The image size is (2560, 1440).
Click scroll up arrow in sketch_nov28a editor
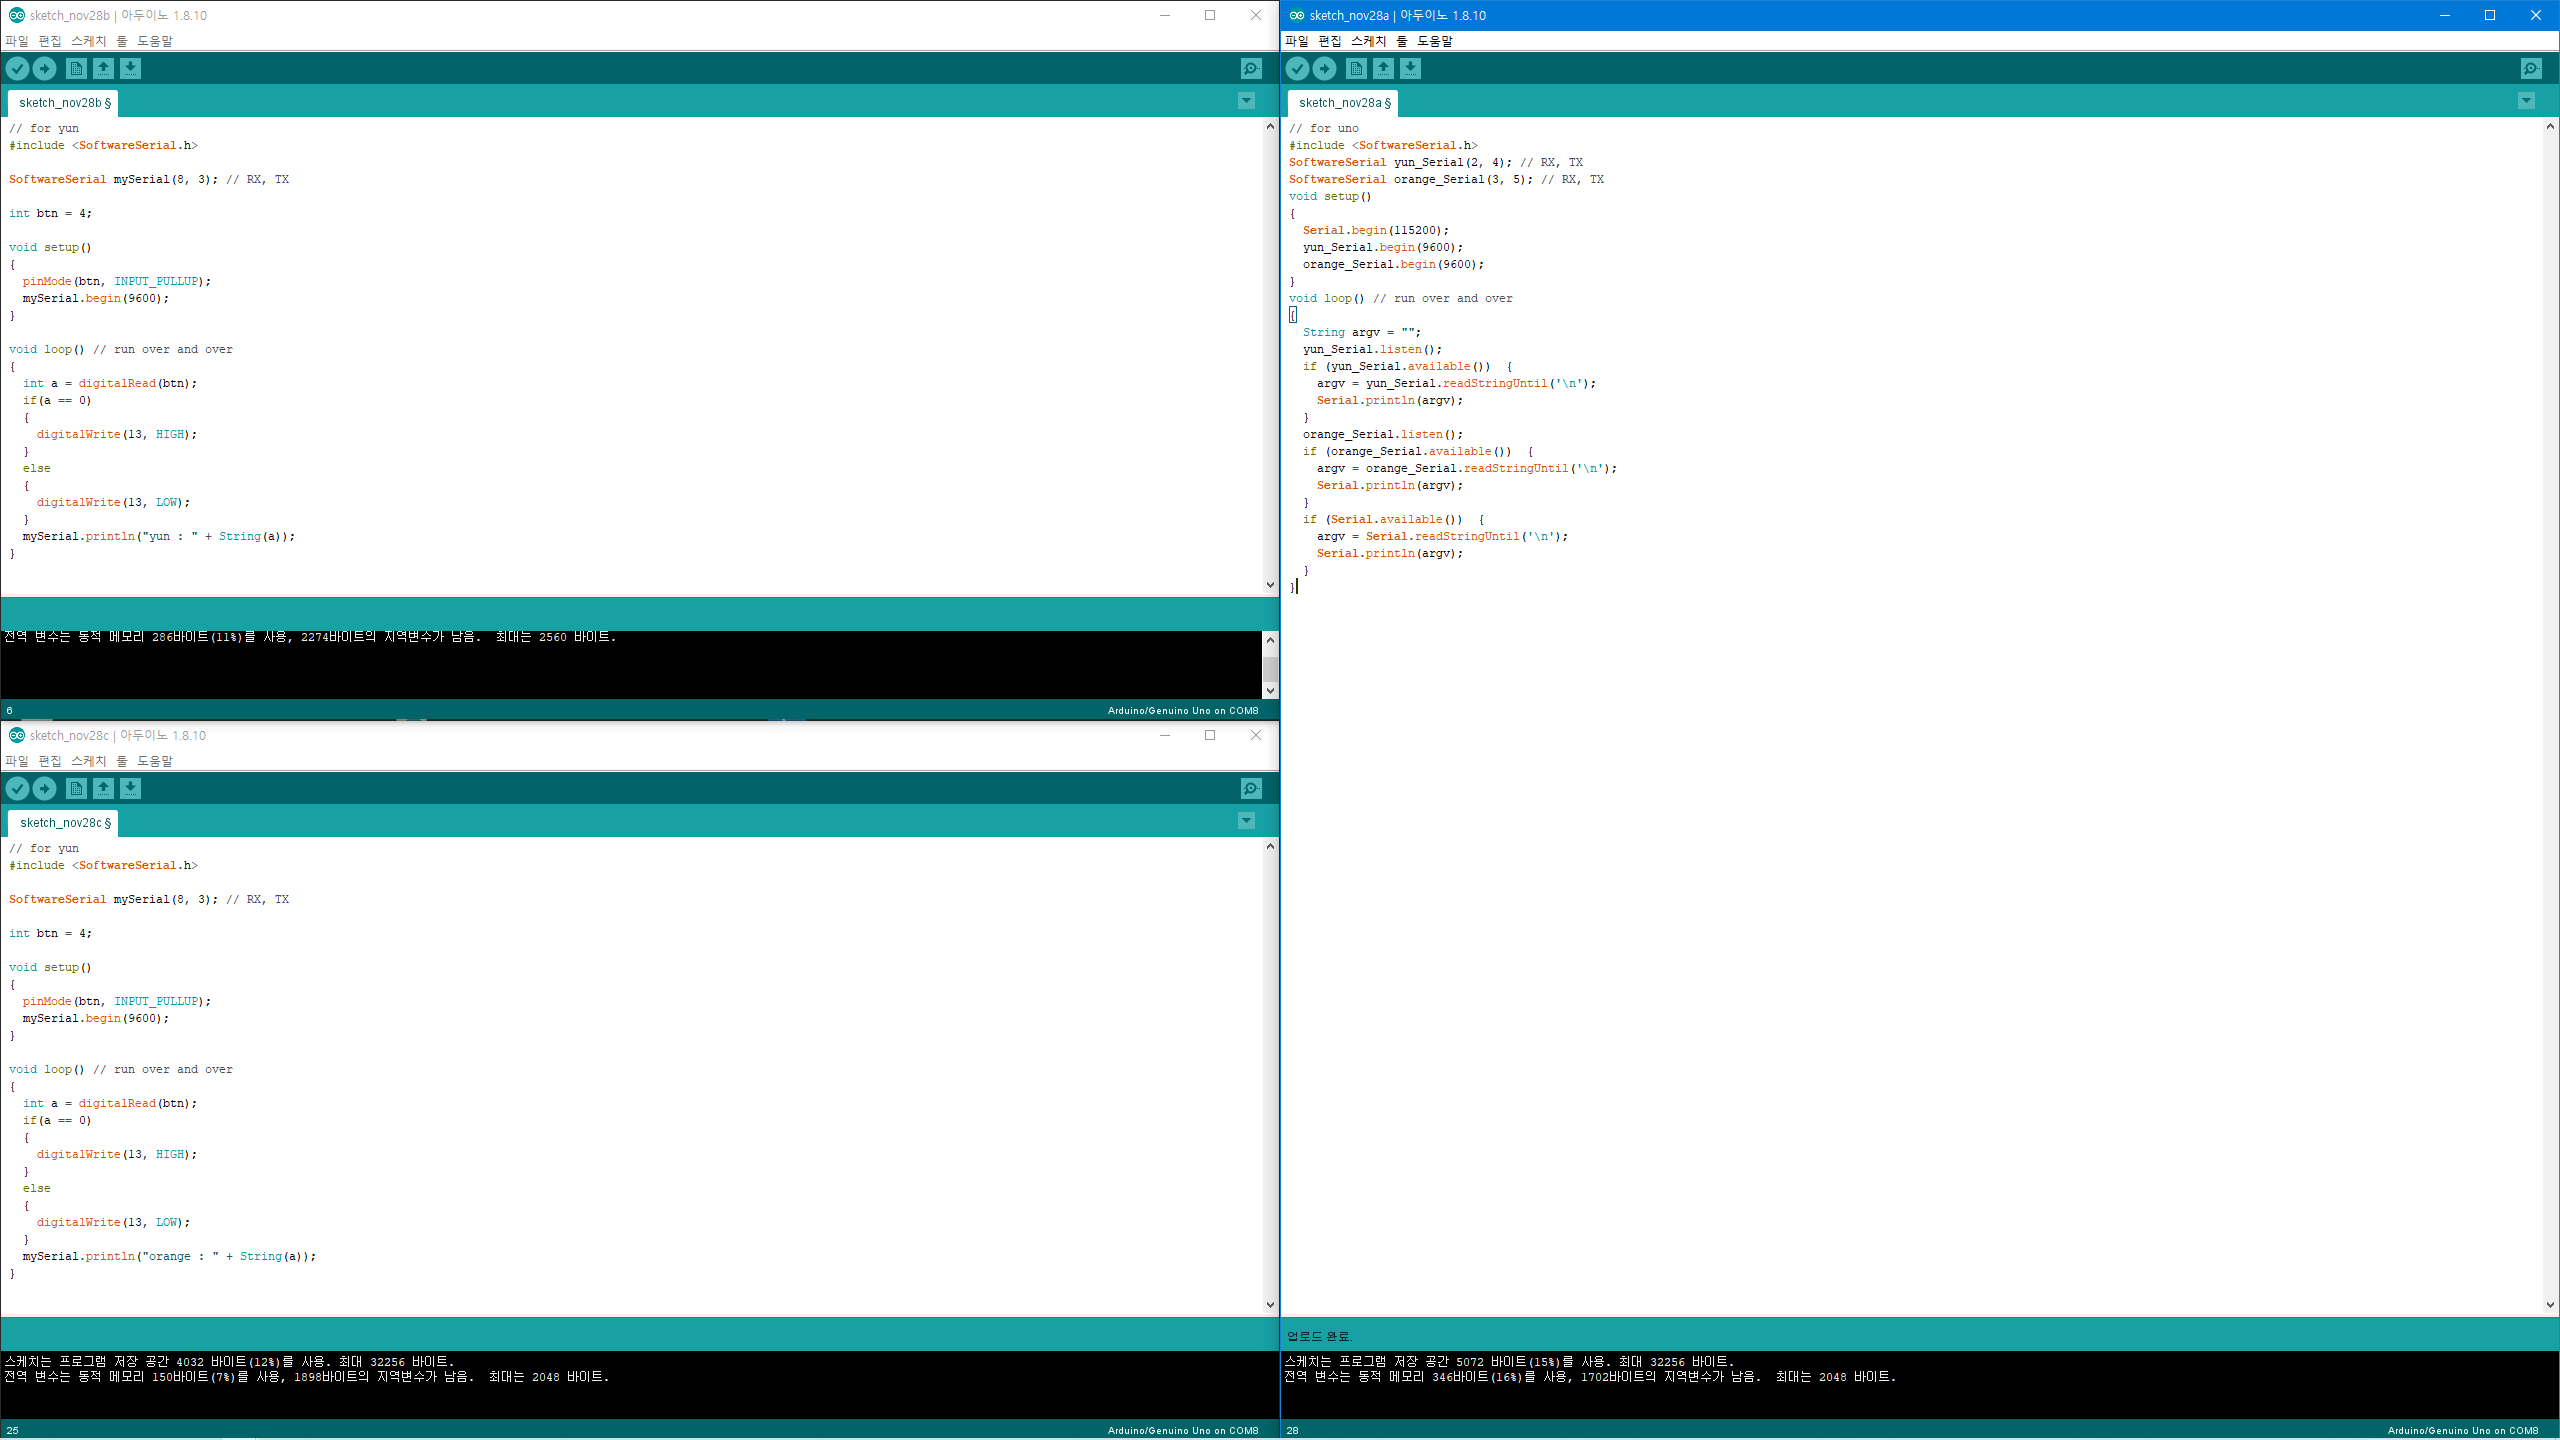pyautogui.click(x=2549, y=127)
